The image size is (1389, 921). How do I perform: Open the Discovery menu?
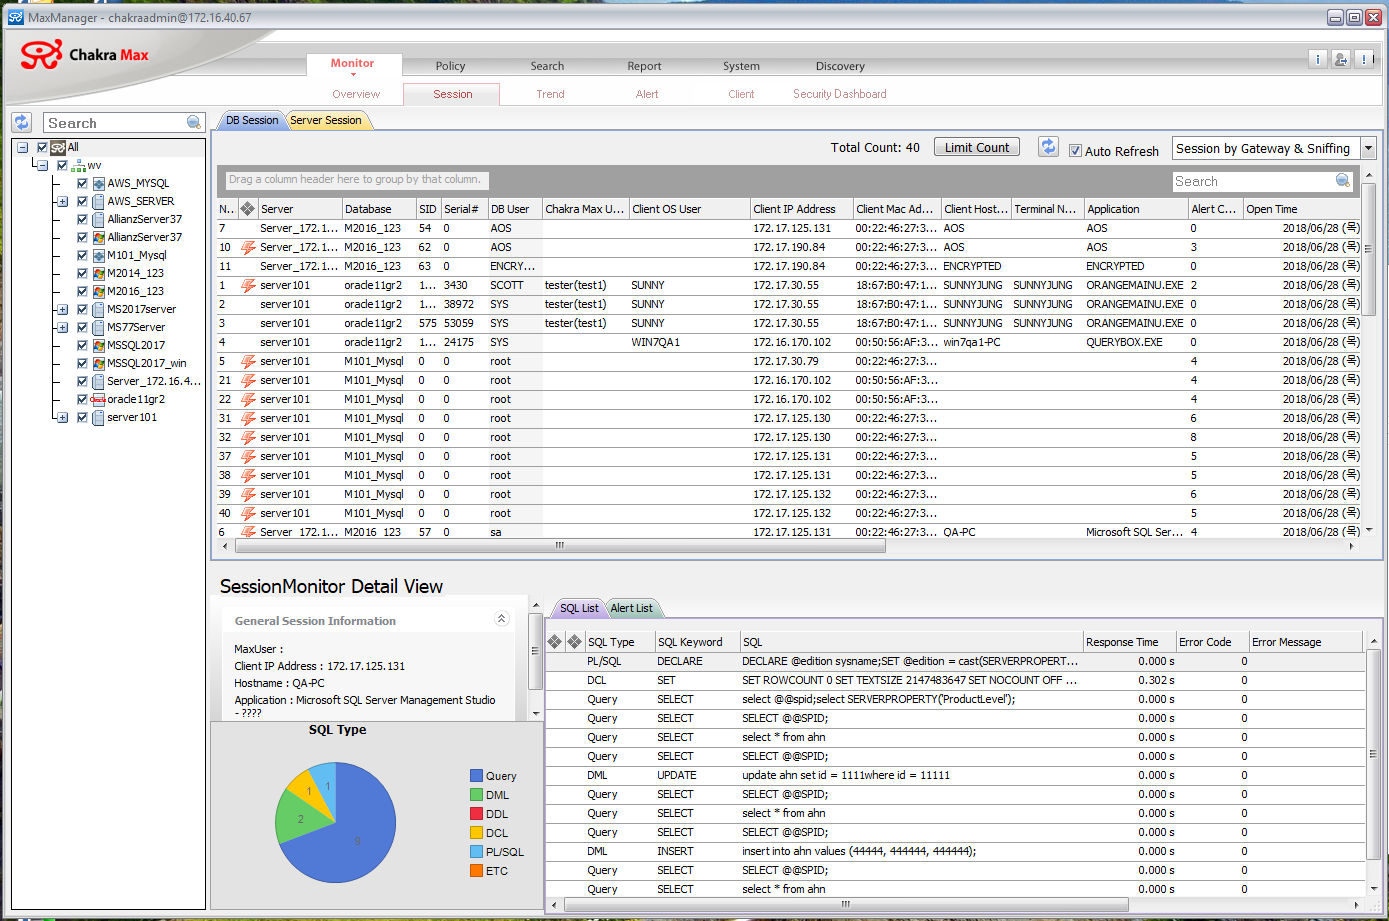[840, 66]
